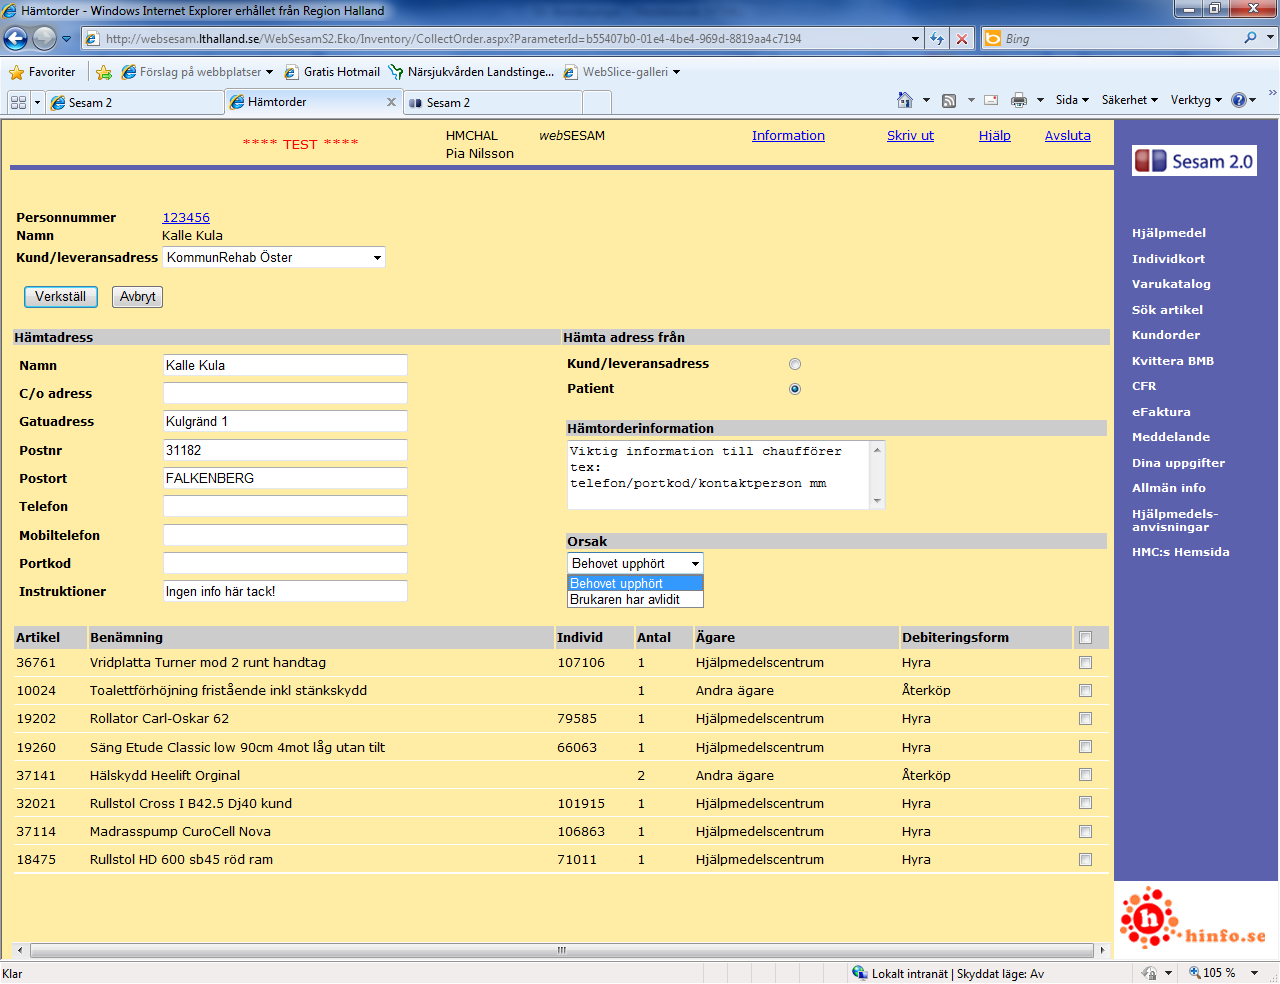Click the horizontal scrollbar right arrow

click(1102, 950)
